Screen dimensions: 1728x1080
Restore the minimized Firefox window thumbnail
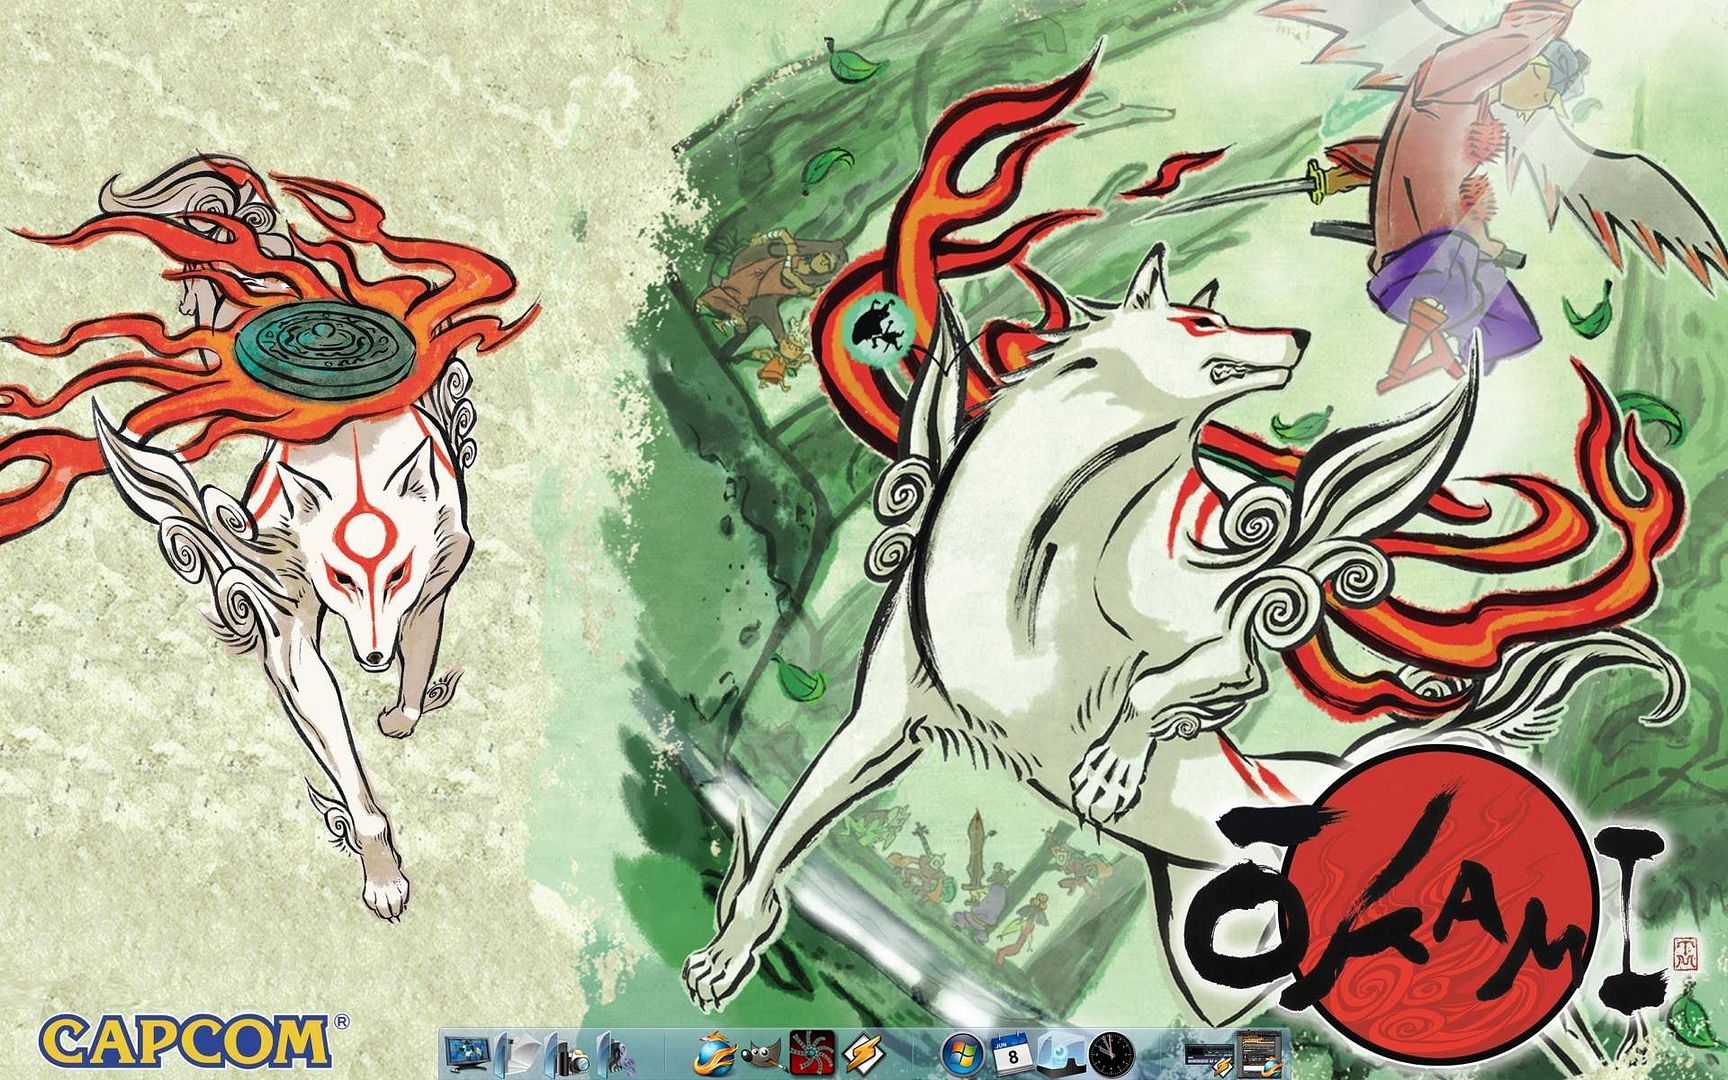(1261, 1052)
